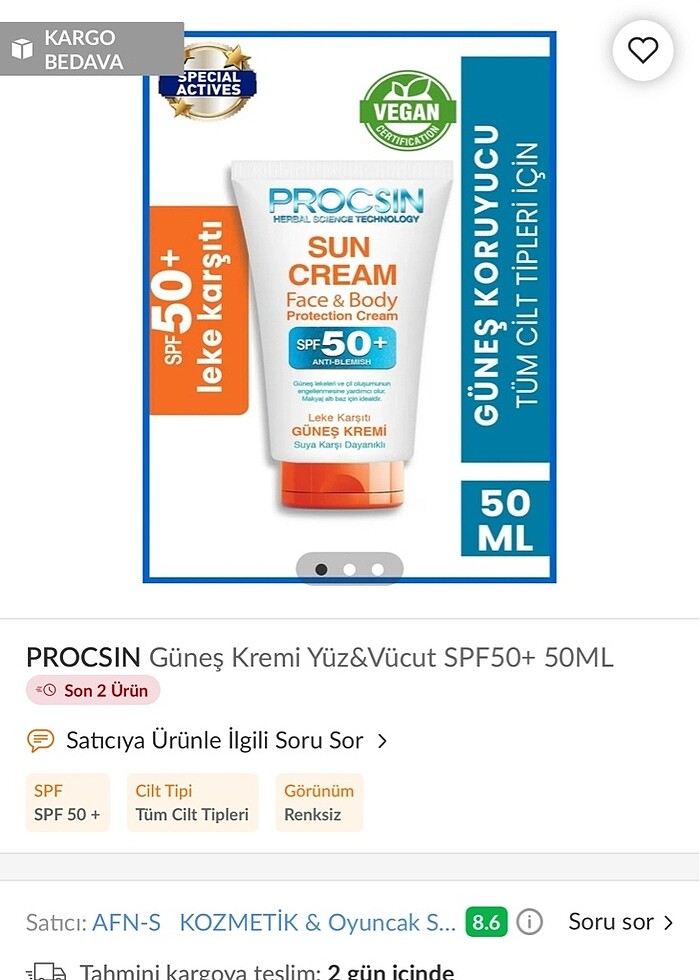Open the sun cream product image

[349, 308]
